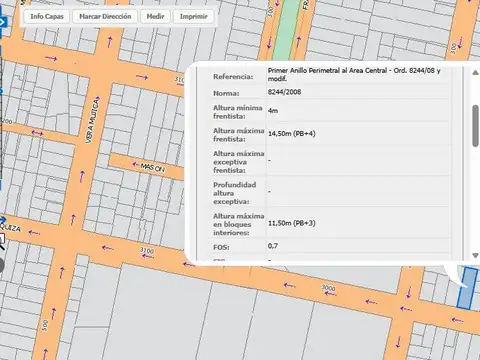Click Altura máxima en bloques interiores label
480x360 pixels.
coord(239,224)
